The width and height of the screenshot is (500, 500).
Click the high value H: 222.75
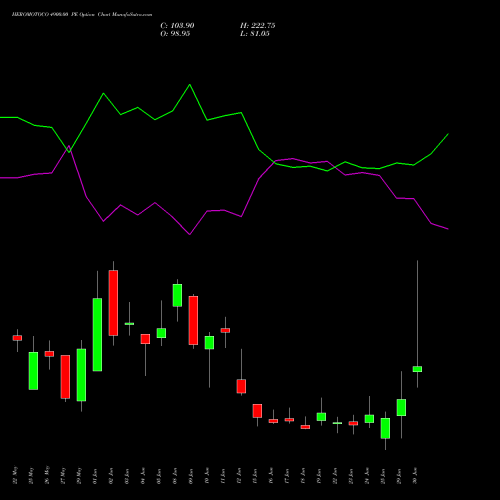tap(257, 26)
